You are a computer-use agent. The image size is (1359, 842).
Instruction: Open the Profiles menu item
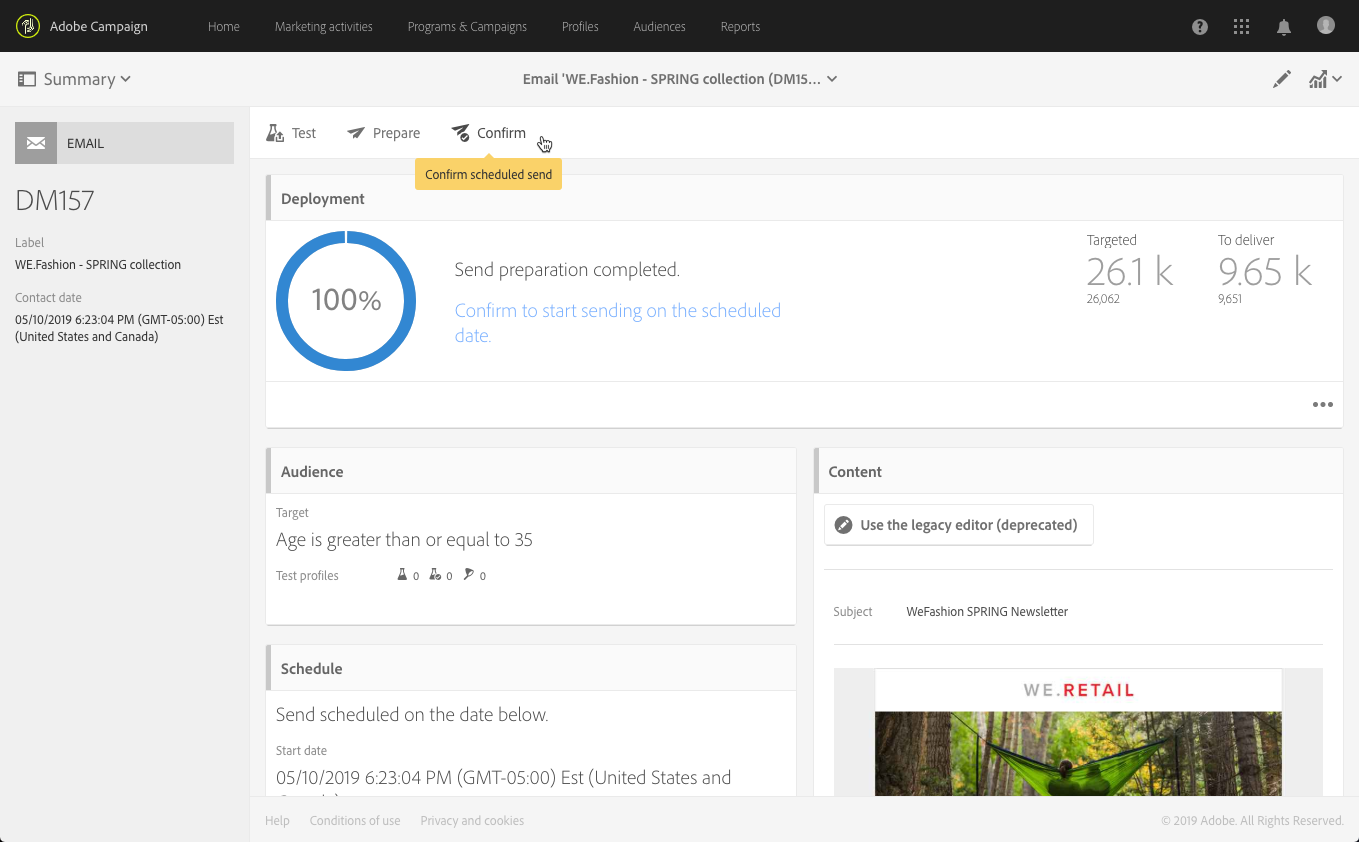(x=580, y=26)
